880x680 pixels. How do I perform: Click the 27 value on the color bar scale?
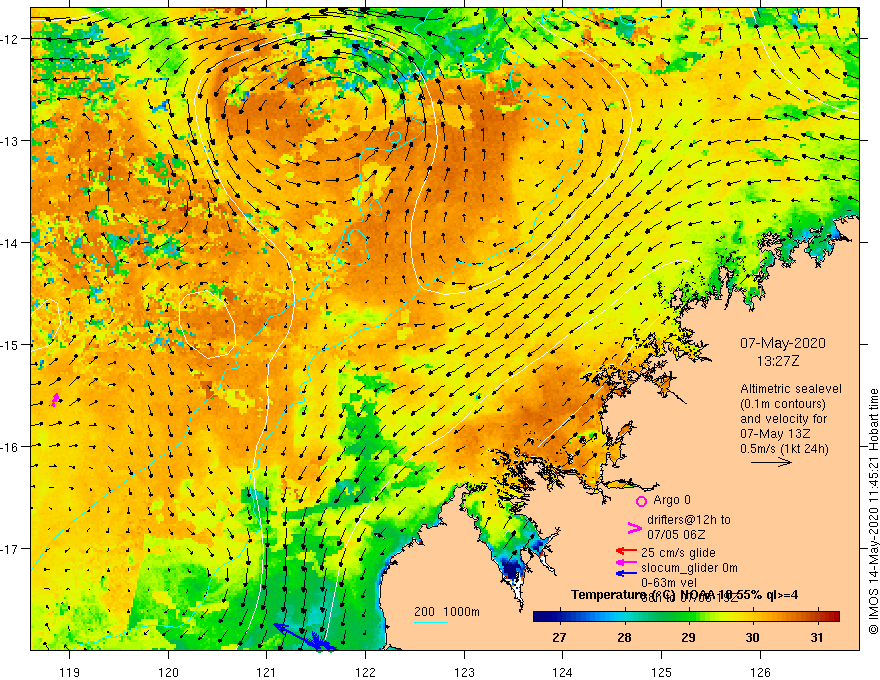559,637
